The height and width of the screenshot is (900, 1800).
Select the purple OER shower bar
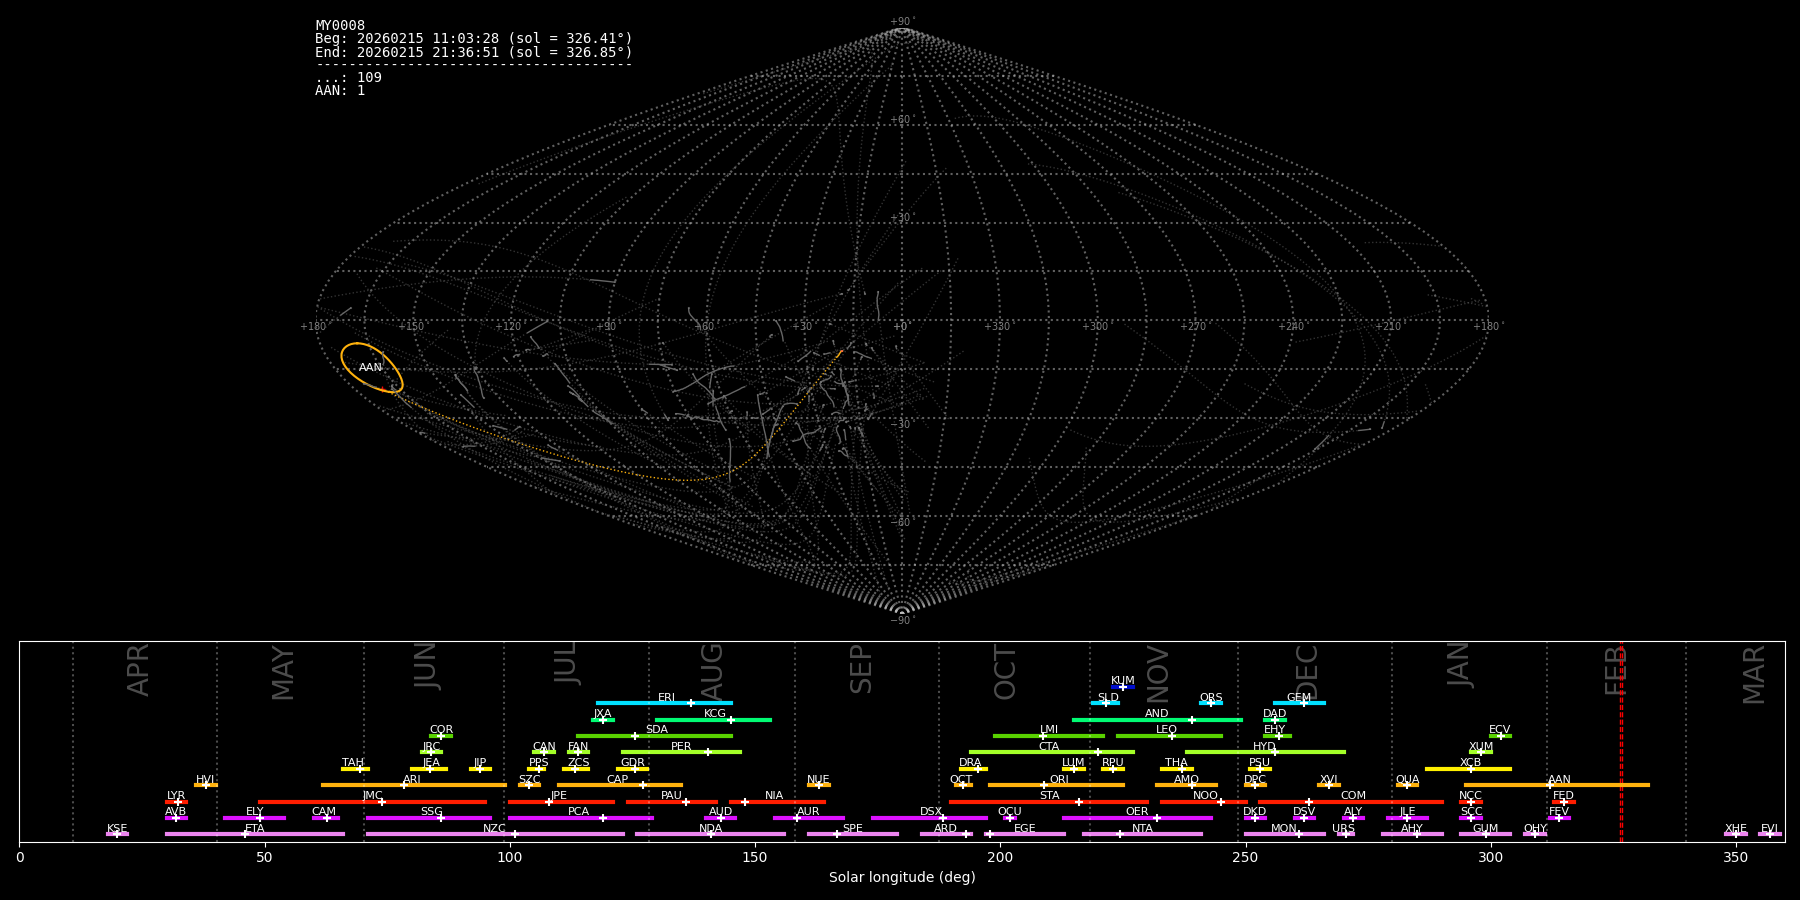[1137, 818]
